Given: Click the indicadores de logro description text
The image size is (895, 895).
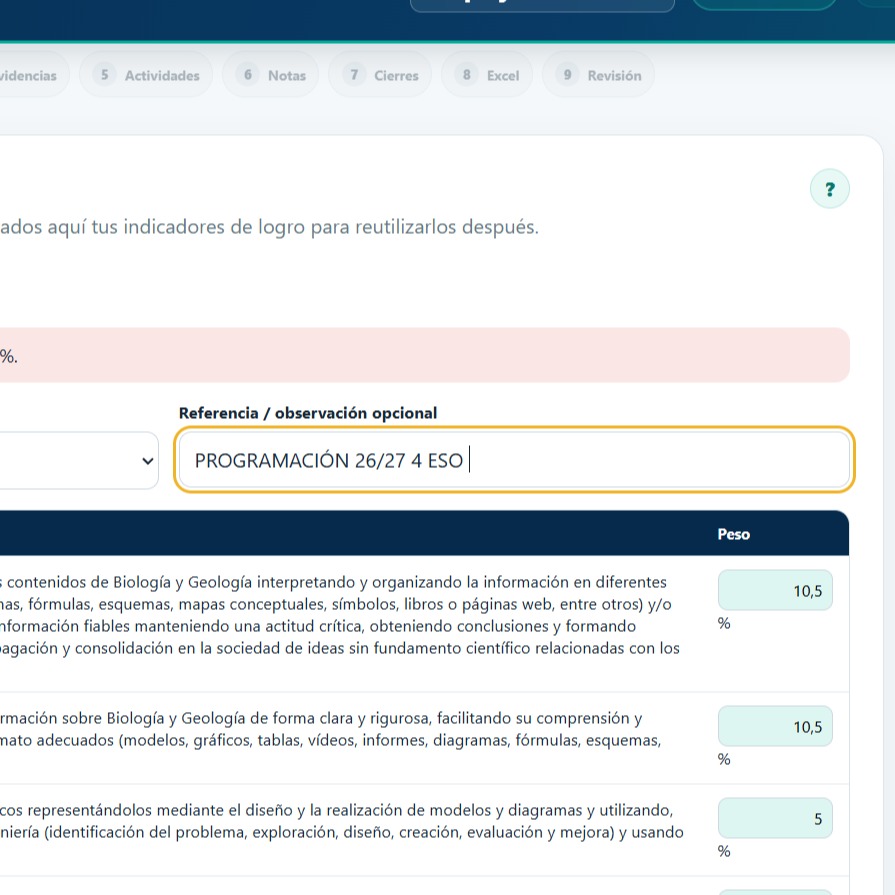Looking at the screenshot, I should point(269,227).
